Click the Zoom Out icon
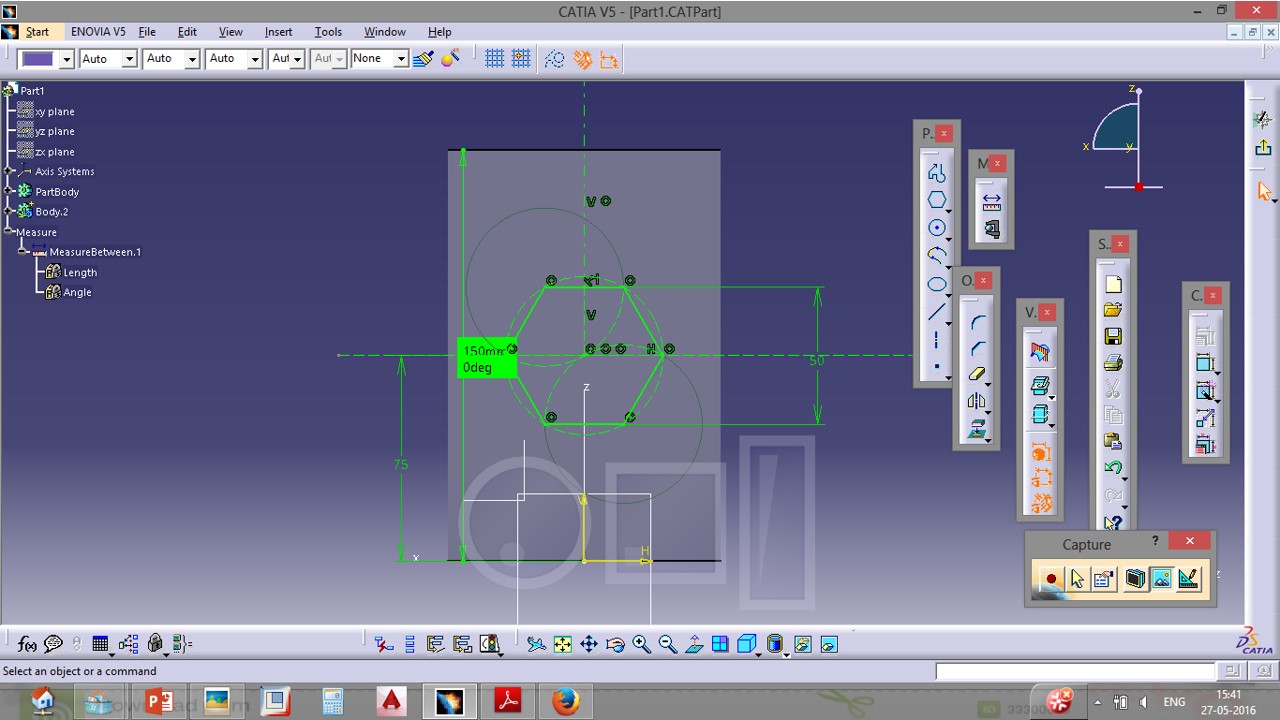 click(x=667, y=645)
